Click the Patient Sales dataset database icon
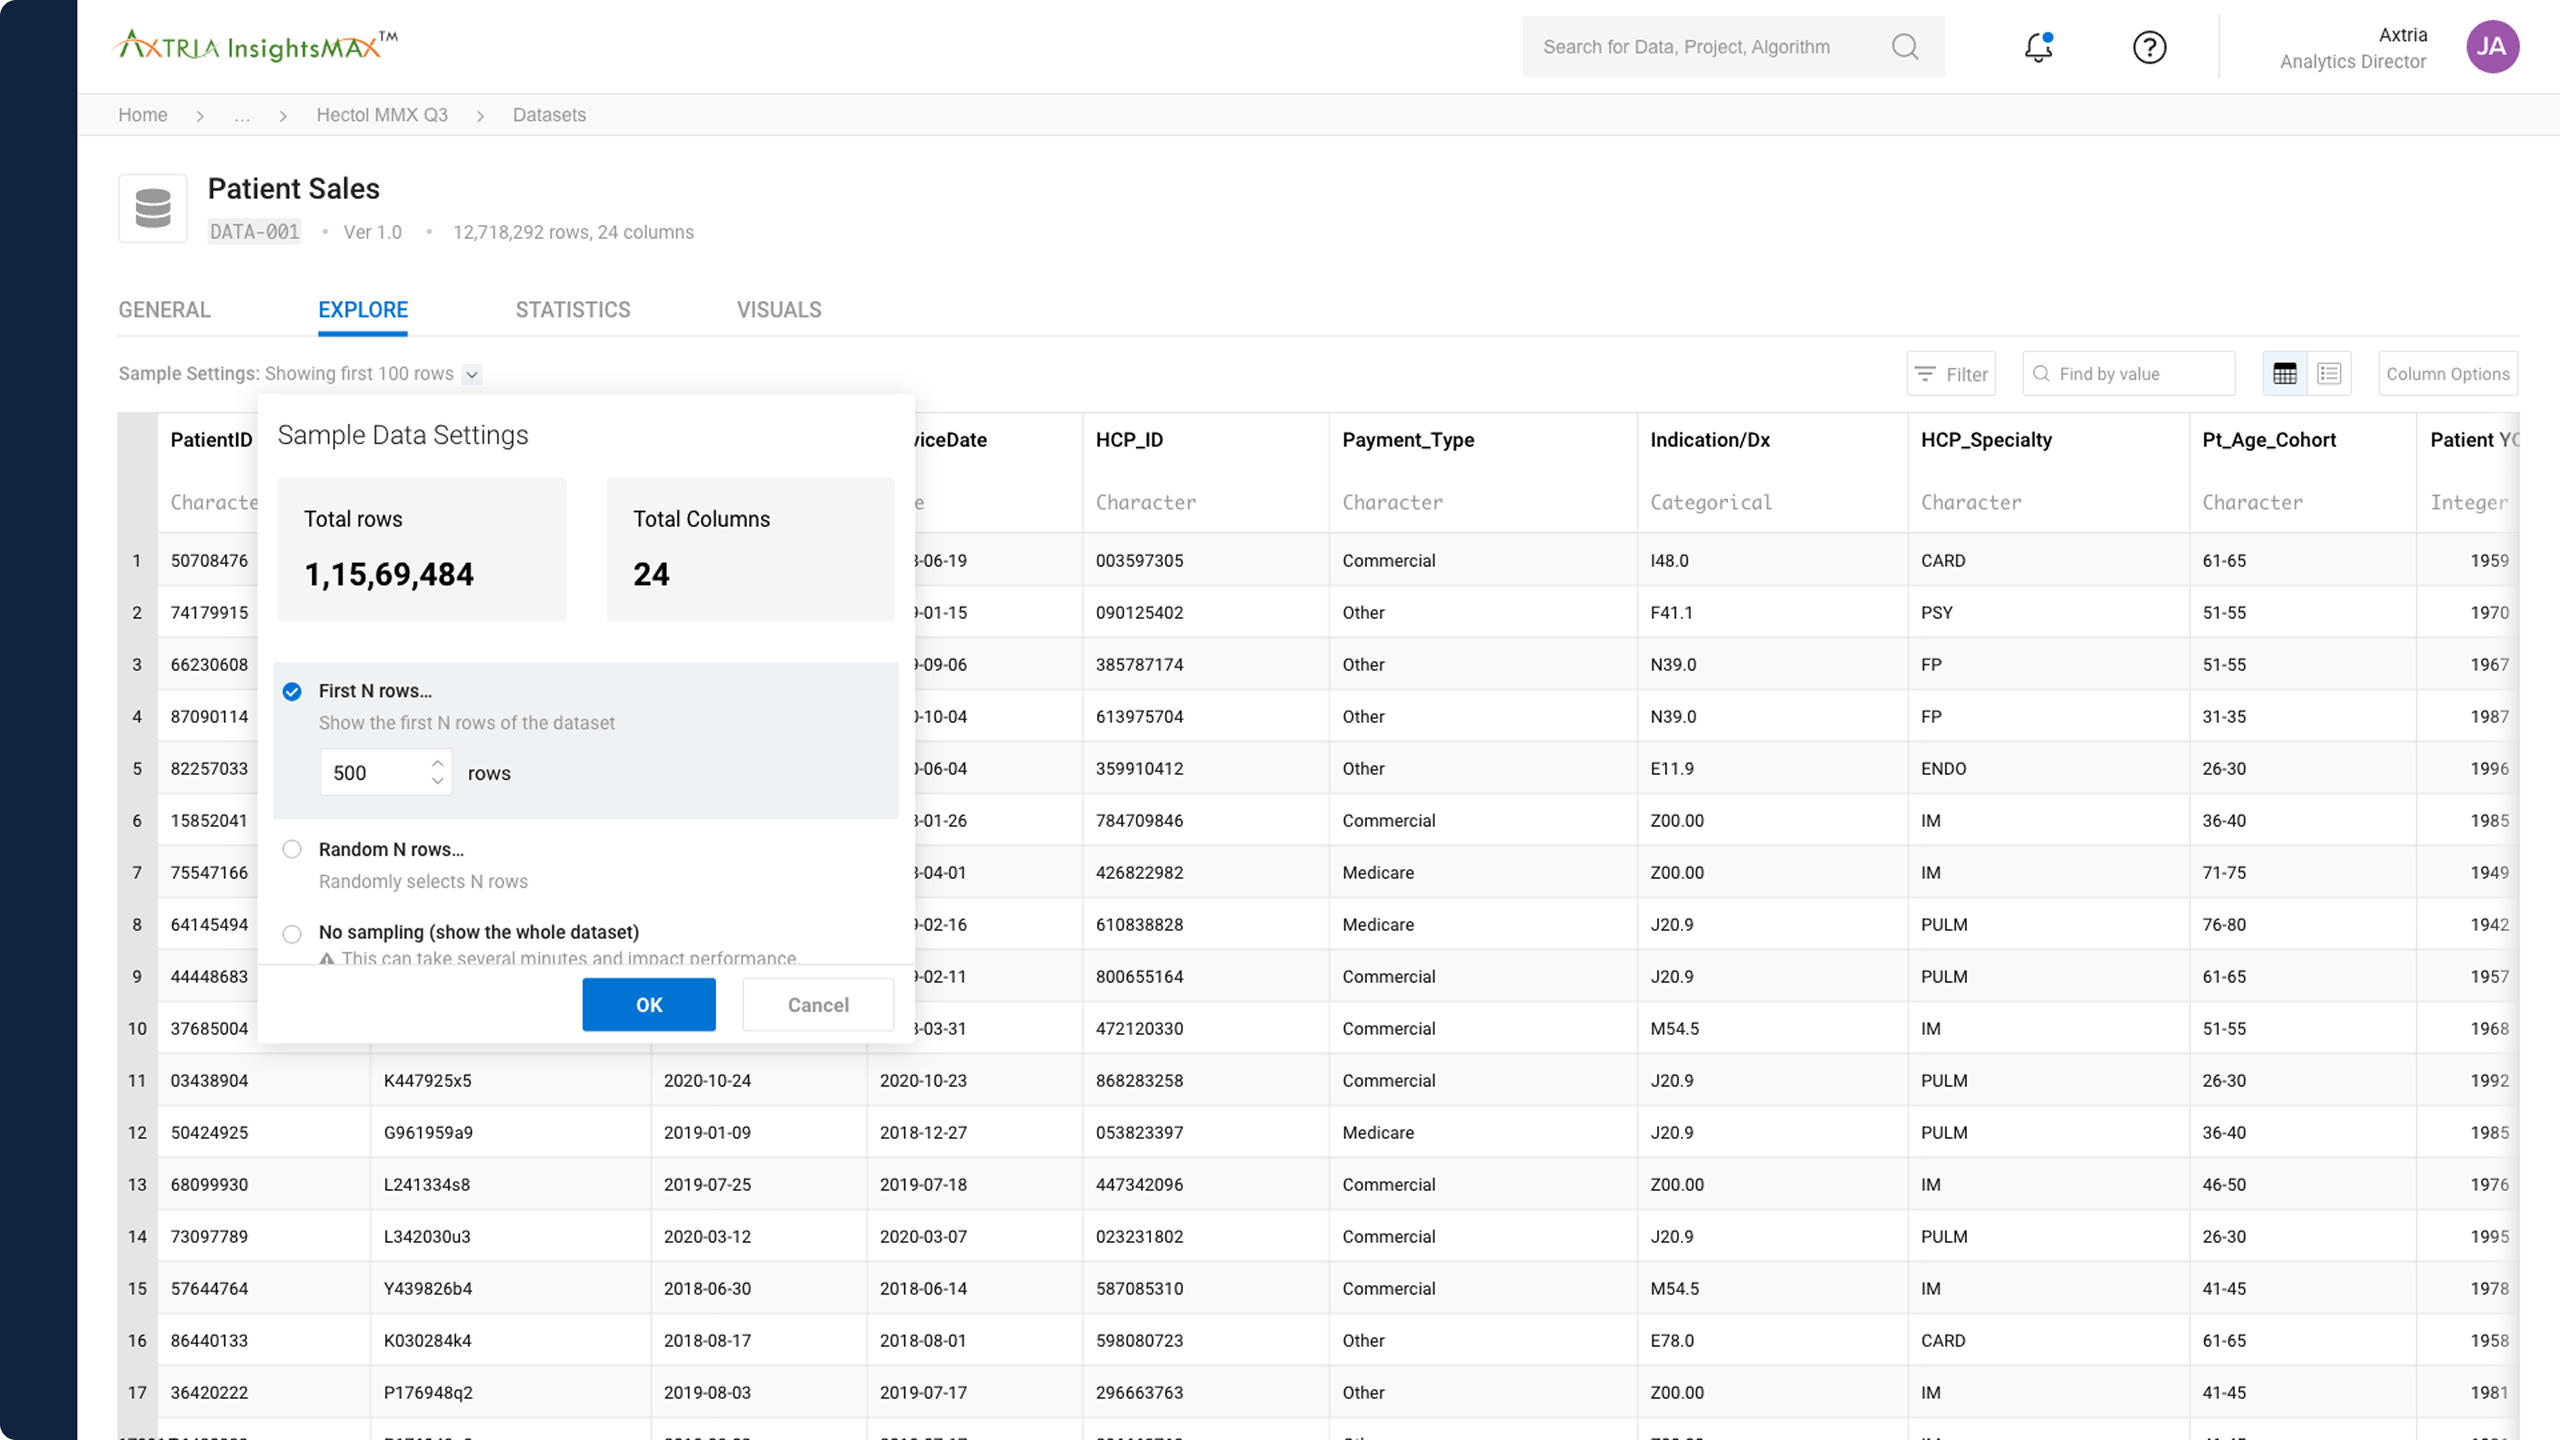The height and width of the screenshot is (1440, 2560). click(152, 208)
